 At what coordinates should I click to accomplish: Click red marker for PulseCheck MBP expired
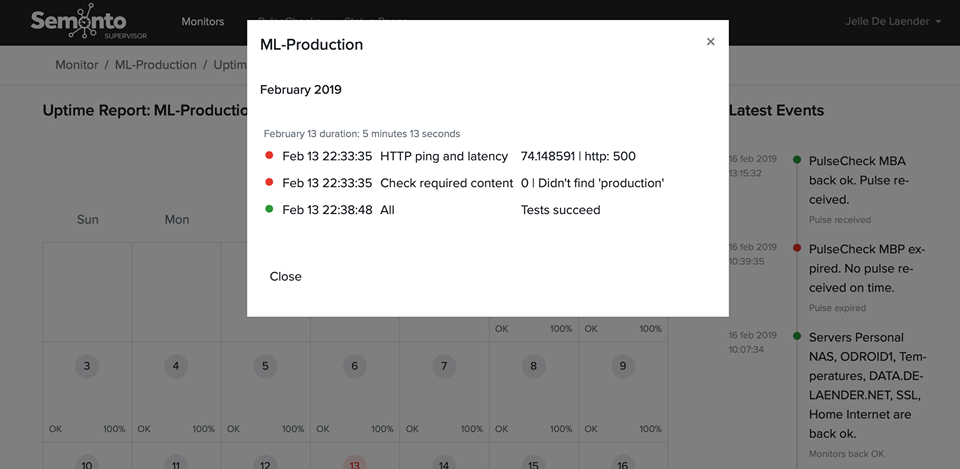click(x=797, y=247)
